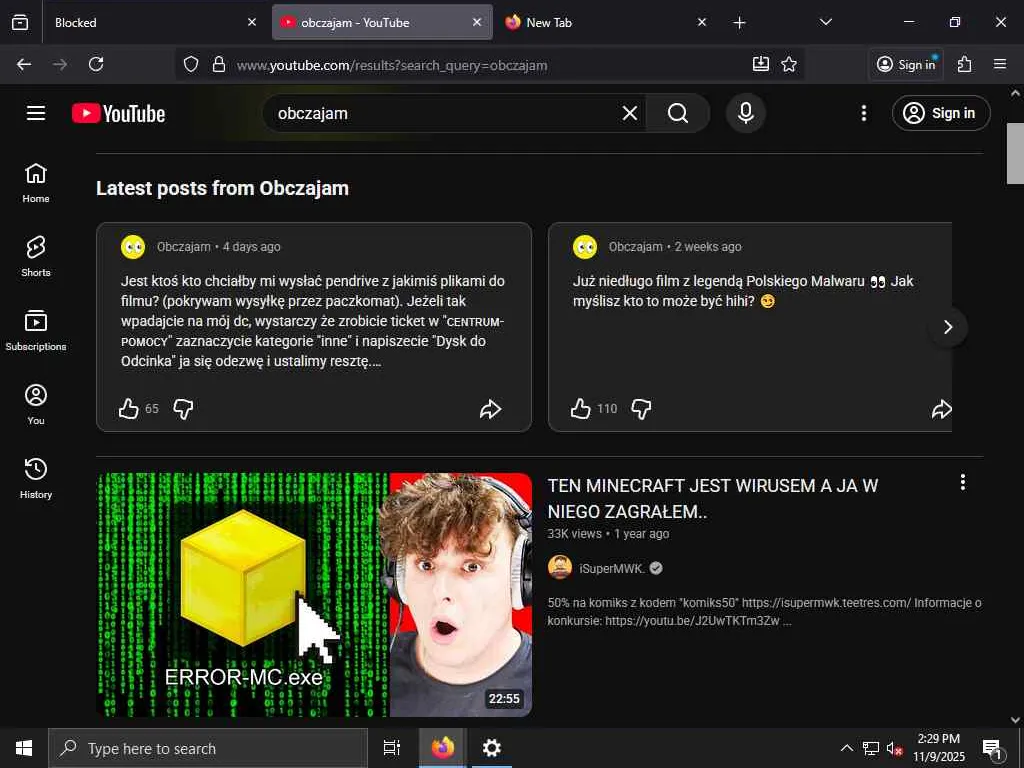
Task: Open the Firefox extensions puzzle icon
Action: (965, 64)
